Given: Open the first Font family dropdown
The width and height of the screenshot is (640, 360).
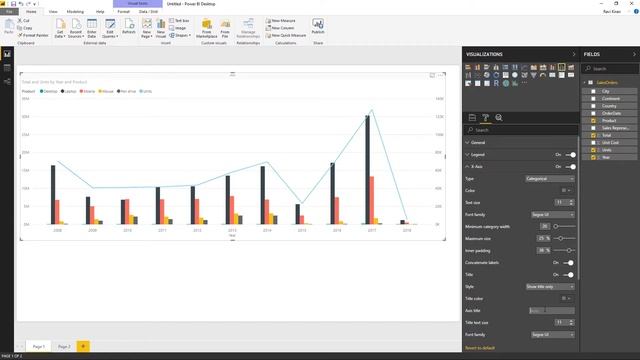Looking at the screenshot, I should [553, 215].
